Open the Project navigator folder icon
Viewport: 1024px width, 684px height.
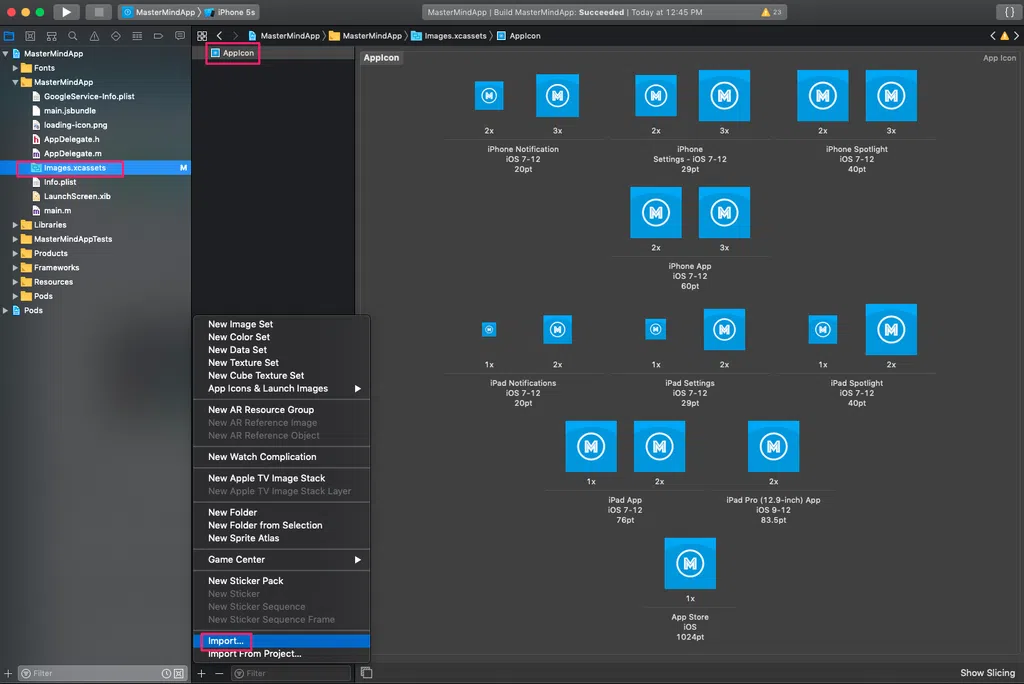pyautogui.click(x=9, y=36)
